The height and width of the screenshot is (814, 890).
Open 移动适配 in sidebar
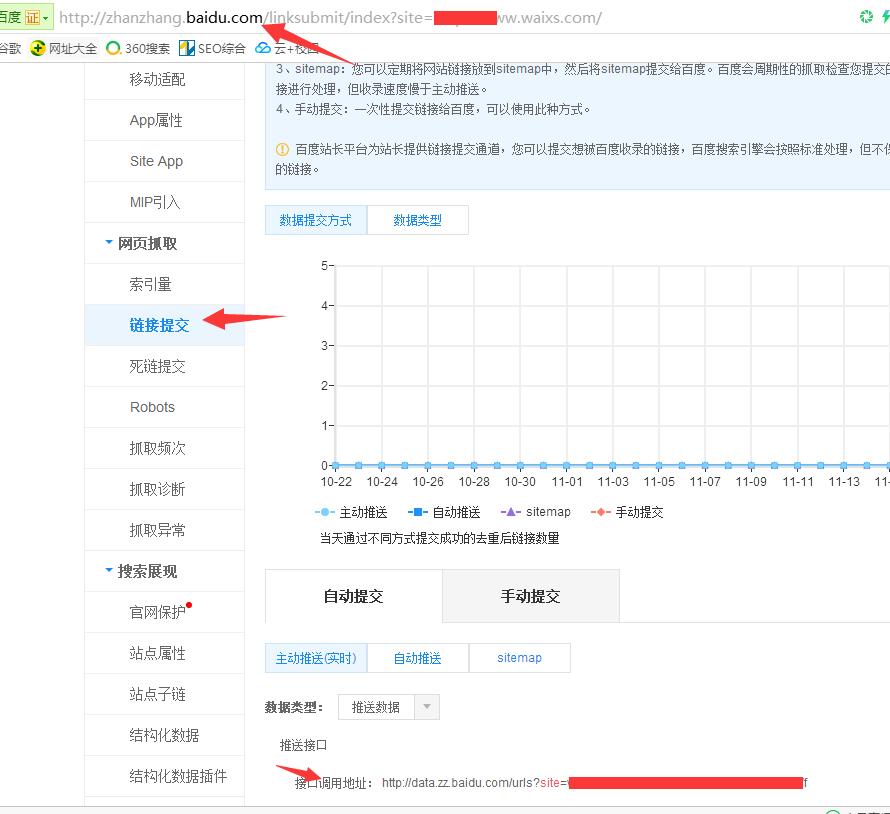[165, 79]
